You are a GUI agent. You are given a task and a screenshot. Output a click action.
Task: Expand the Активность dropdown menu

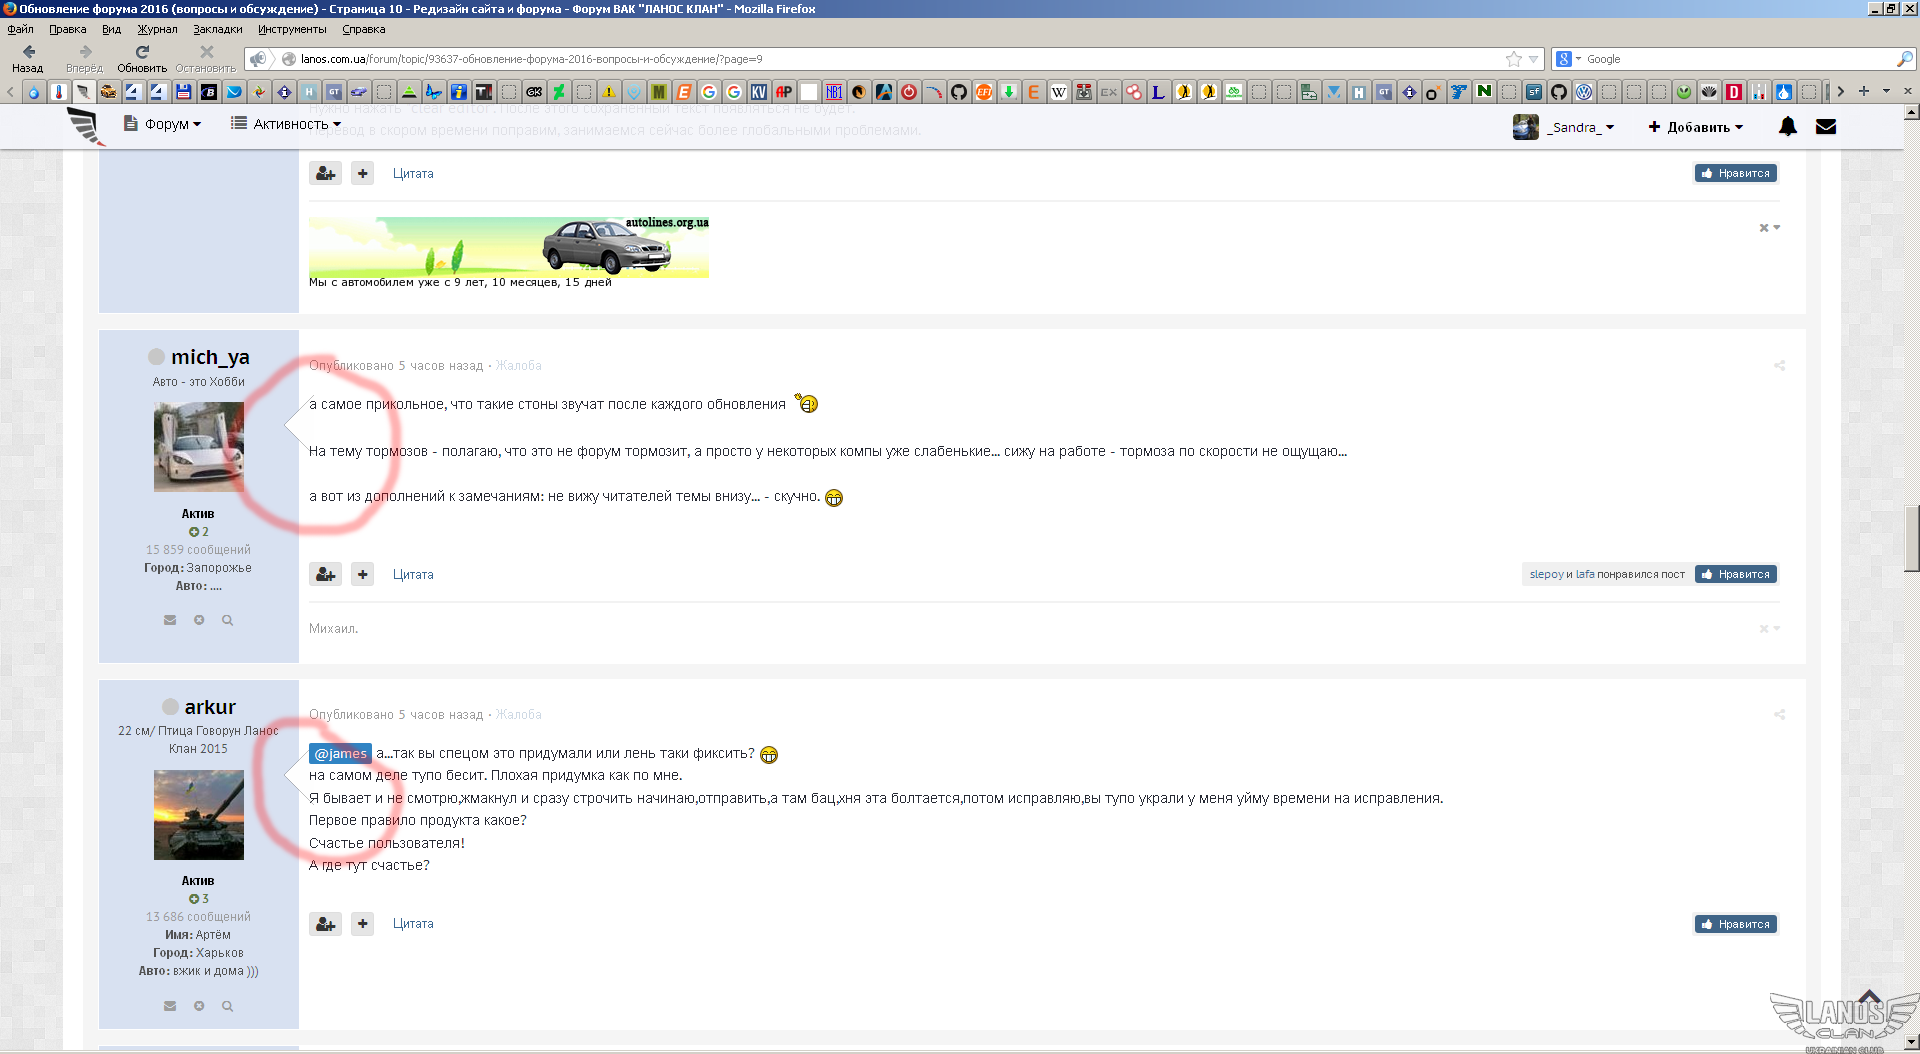pyautogui.click(x=287, y=124)
